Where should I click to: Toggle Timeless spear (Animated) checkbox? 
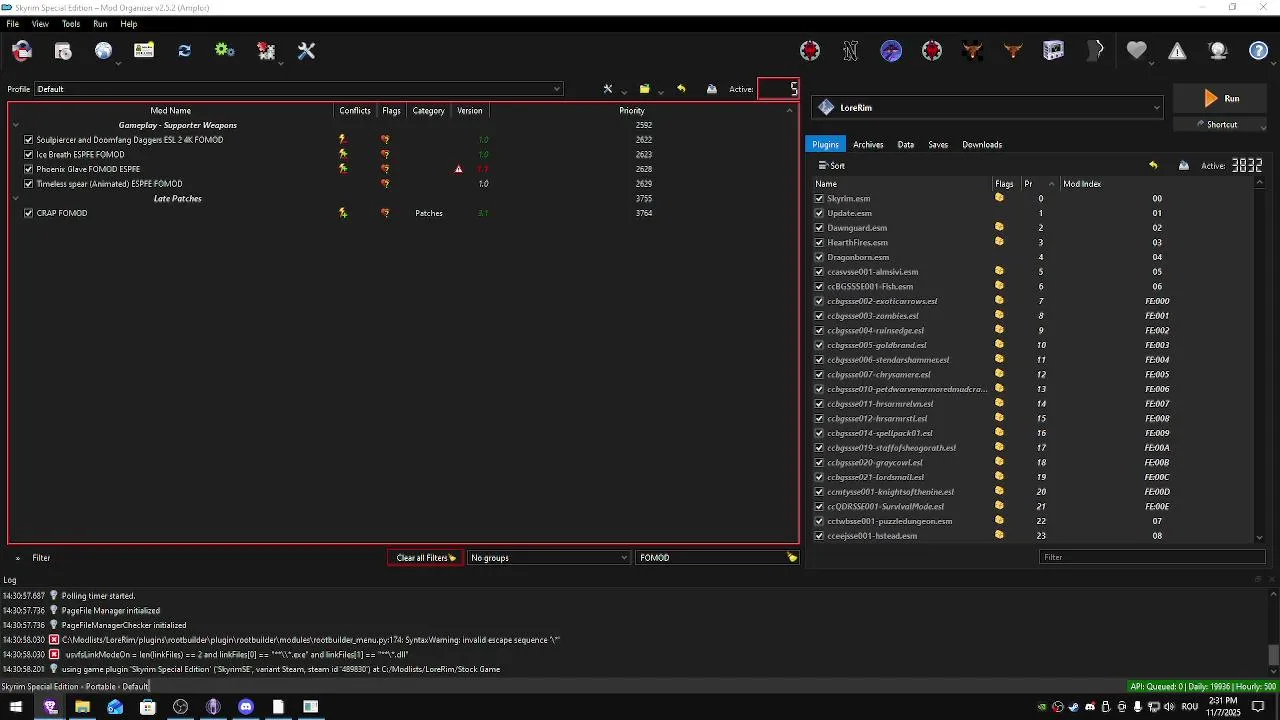point(29,184)
